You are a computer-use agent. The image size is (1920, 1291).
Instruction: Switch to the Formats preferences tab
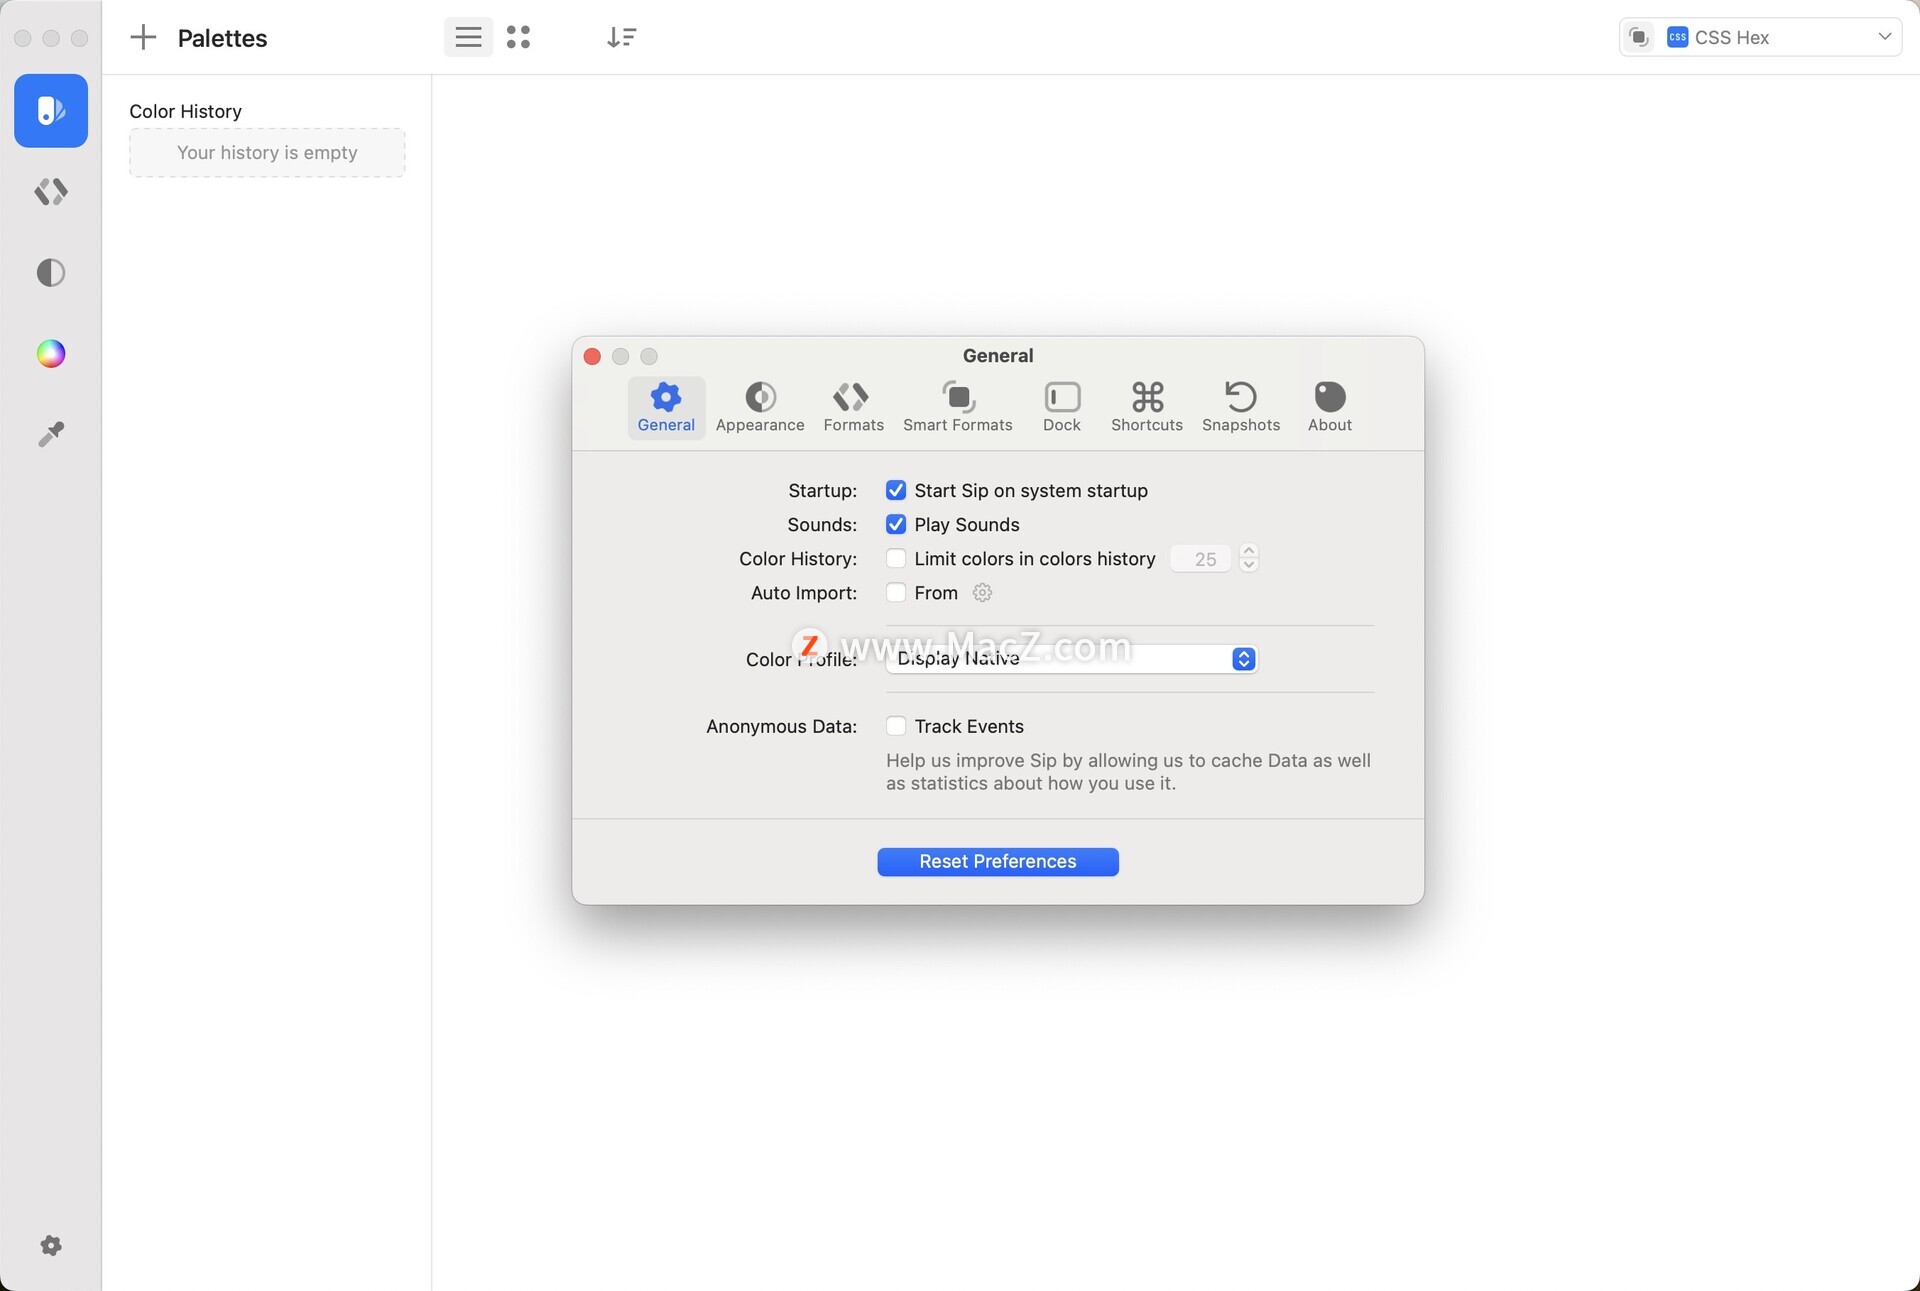click(853, 407)
